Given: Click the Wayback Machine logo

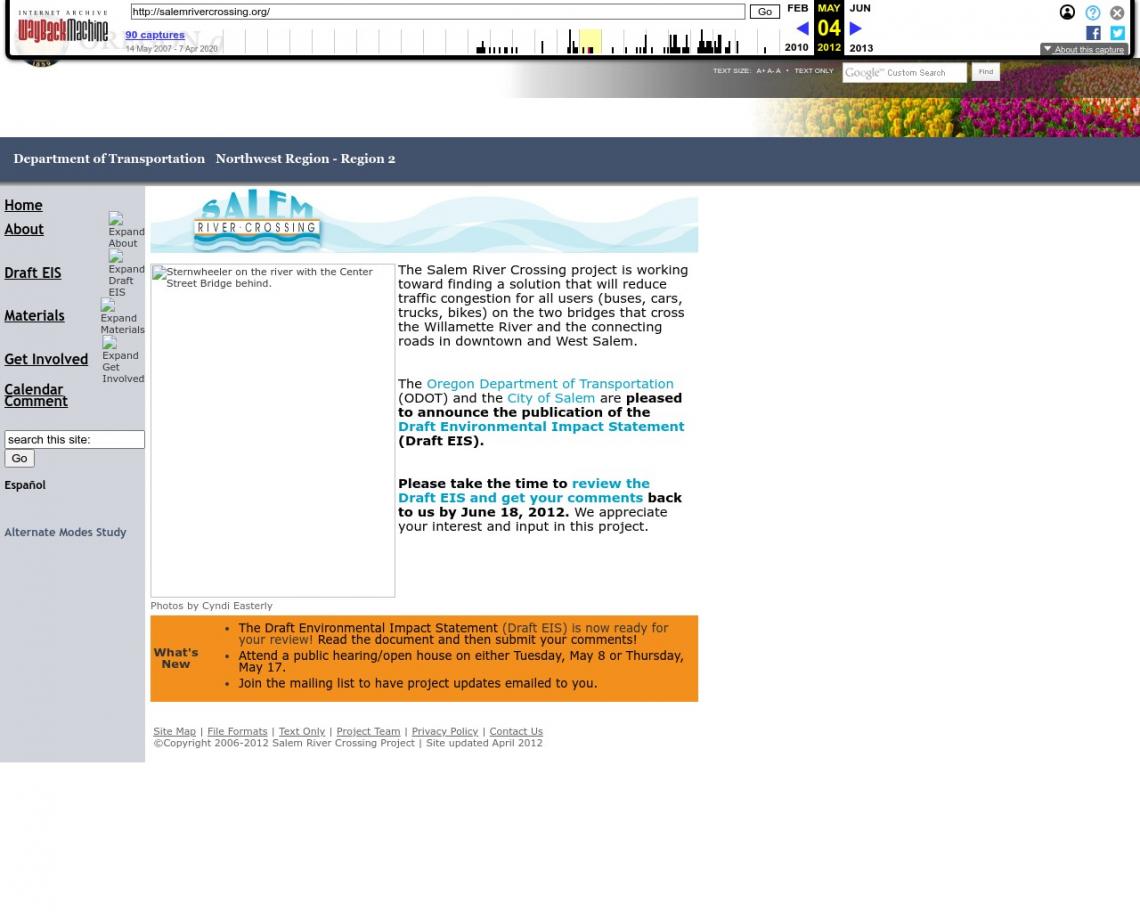Looking at the screenshot, I should (63, 26).
